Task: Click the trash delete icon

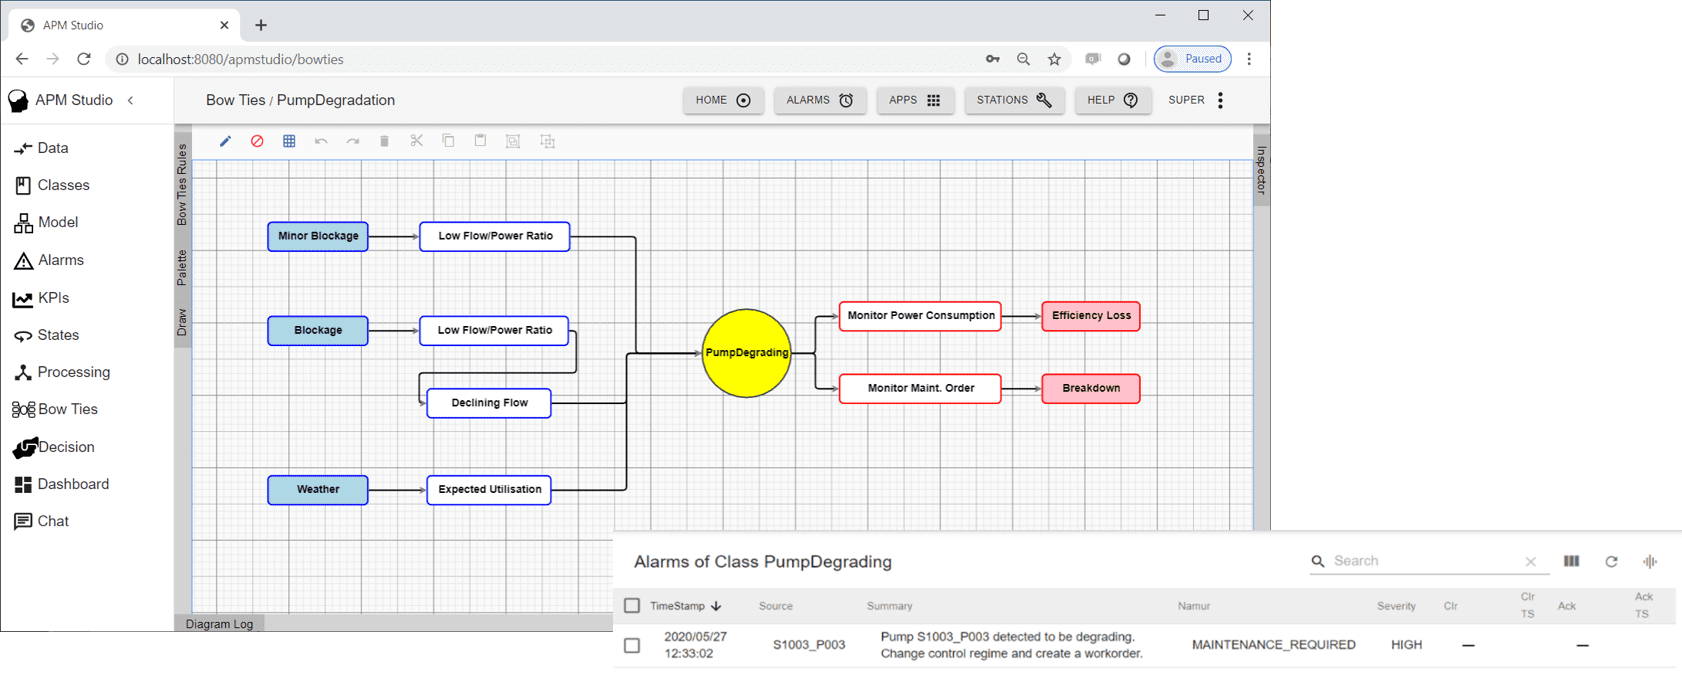Action: tap(384, 141)
